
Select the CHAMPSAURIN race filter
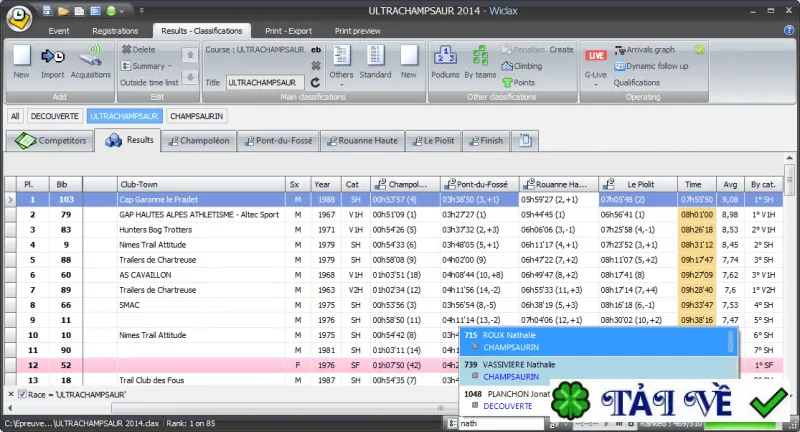coord(196,116)
